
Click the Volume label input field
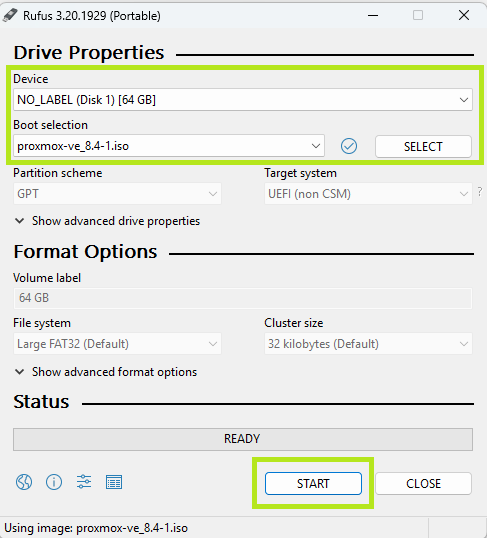243,298
